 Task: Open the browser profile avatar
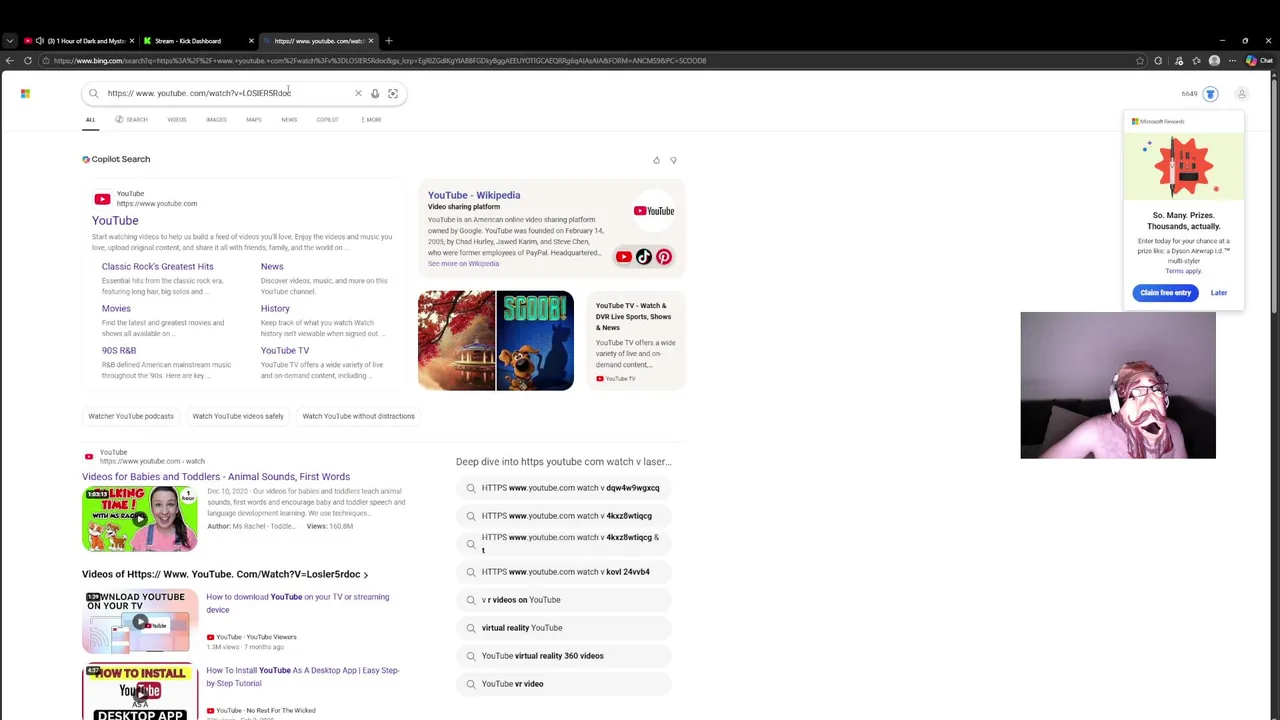click(x=1214, y=61)
